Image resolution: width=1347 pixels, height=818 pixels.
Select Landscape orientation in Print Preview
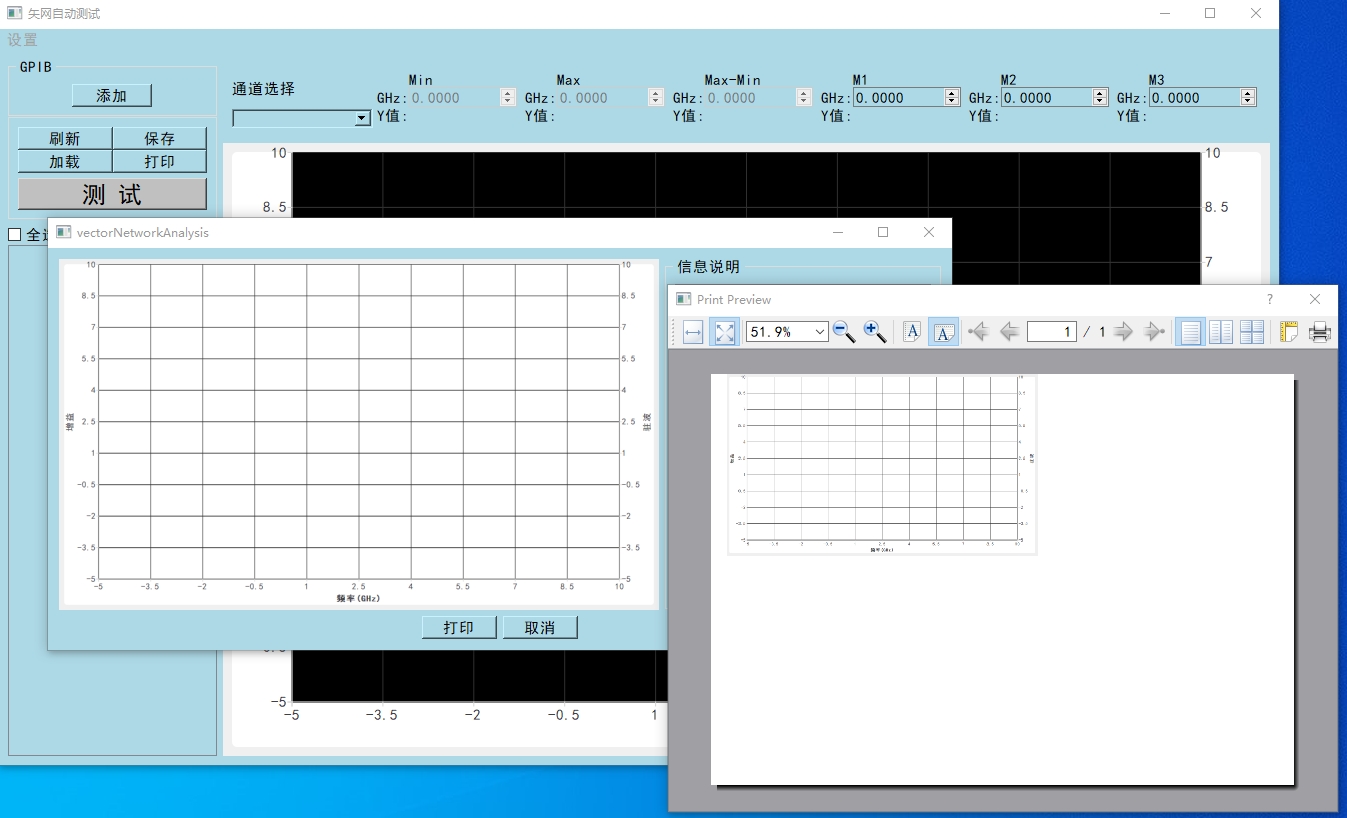[x=943, y=332]
